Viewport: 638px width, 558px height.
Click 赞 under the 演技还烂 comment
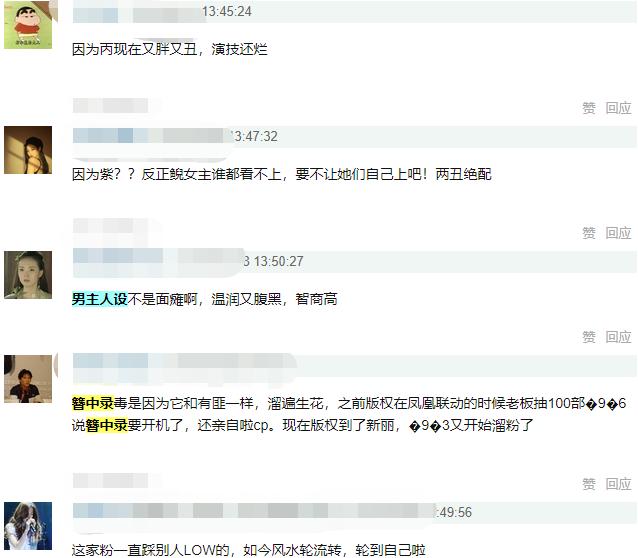(588, 108)
